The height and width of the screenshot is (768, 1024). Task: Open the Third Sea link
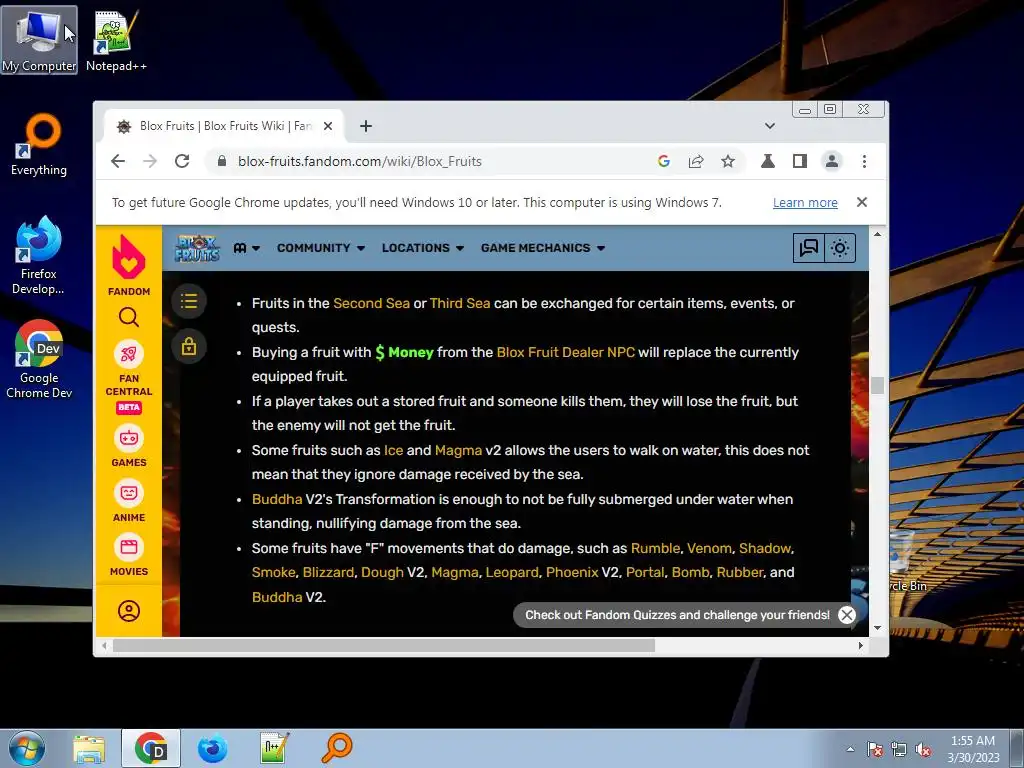point(460,304)
